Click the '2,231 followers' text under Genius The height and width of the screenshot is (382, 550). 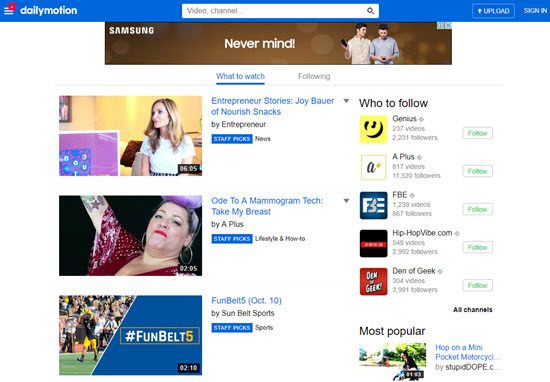click(x=415, y=138)
